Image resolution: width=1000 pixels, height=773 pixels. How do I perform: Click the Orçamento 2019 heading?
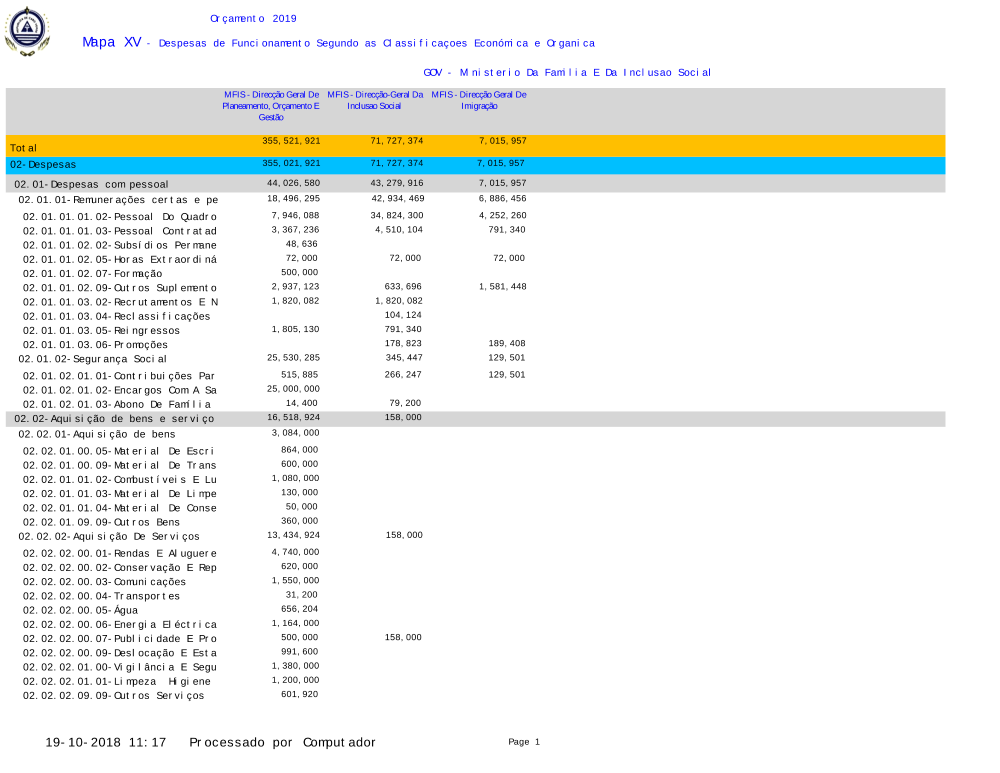(x=253, y=19)
